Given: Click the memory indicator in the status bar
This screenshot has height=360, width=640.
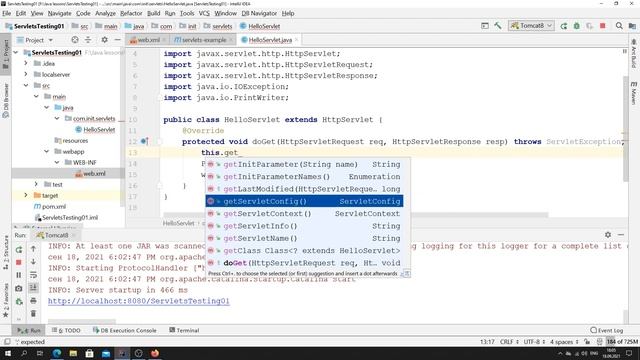Looking at the screenshot, I should coord(622,342).
